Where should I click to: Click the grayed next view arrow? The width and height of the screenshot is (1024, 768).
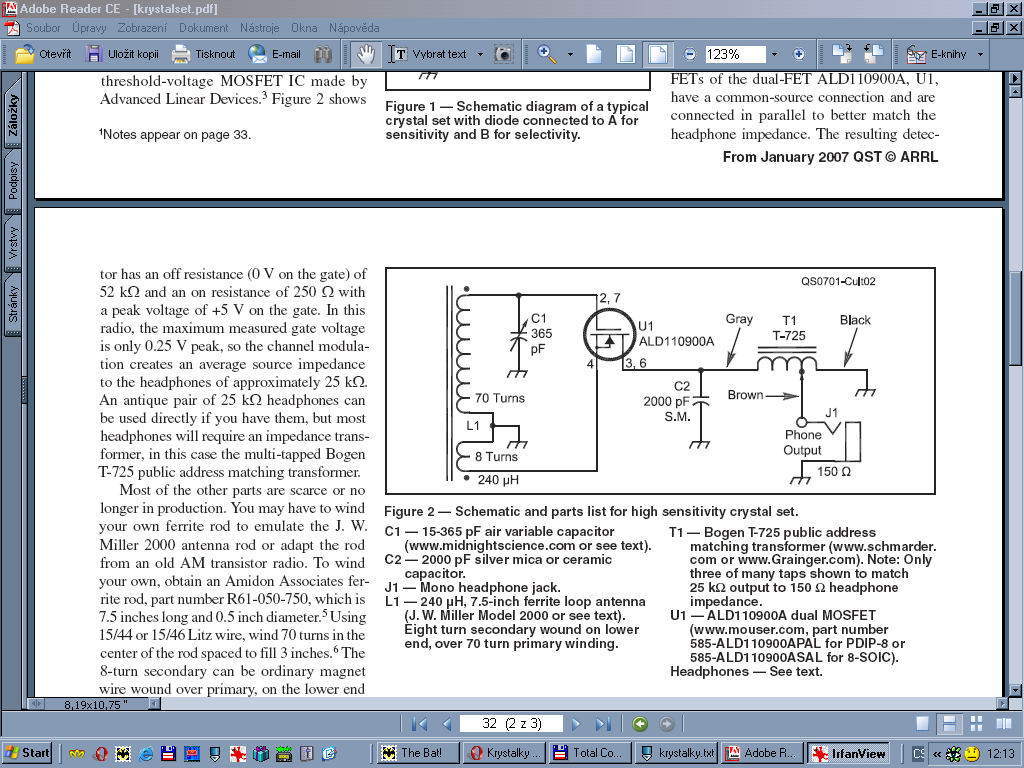pyautogui.click(x=667, y=724)
